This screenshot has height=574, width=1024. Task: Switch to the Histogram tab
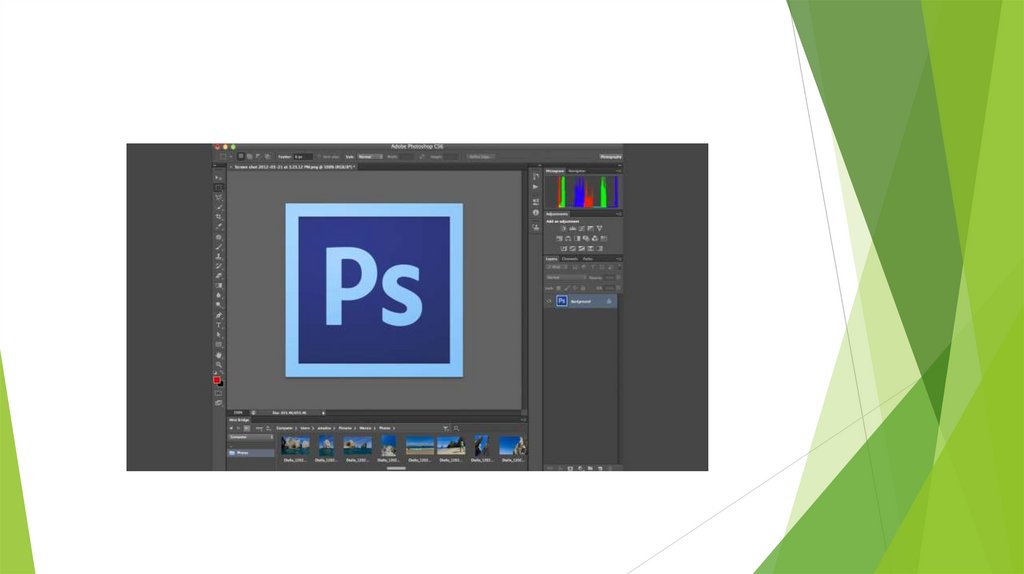(555, 171)
